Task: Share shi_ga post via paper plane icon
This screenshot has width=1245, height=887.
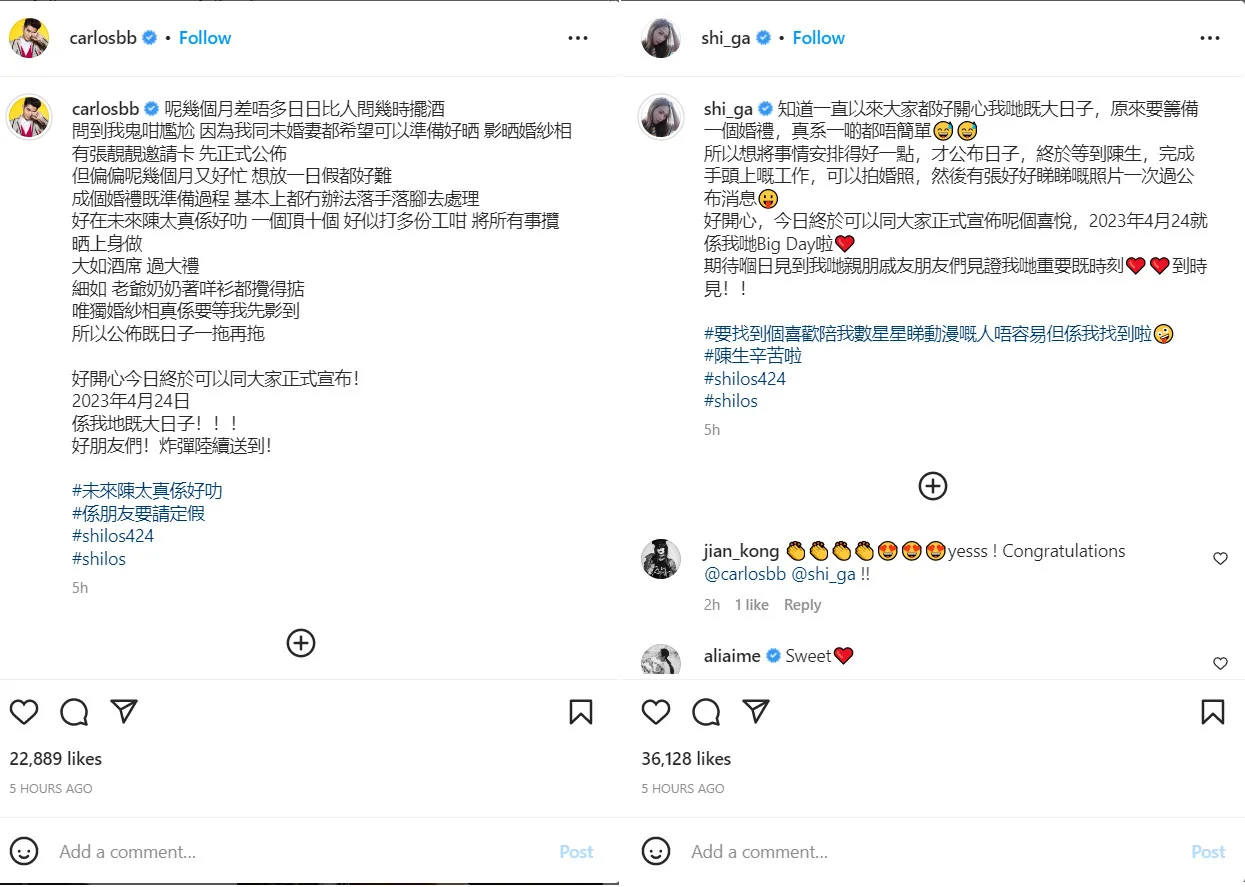Action: click(x=756, y=712)
